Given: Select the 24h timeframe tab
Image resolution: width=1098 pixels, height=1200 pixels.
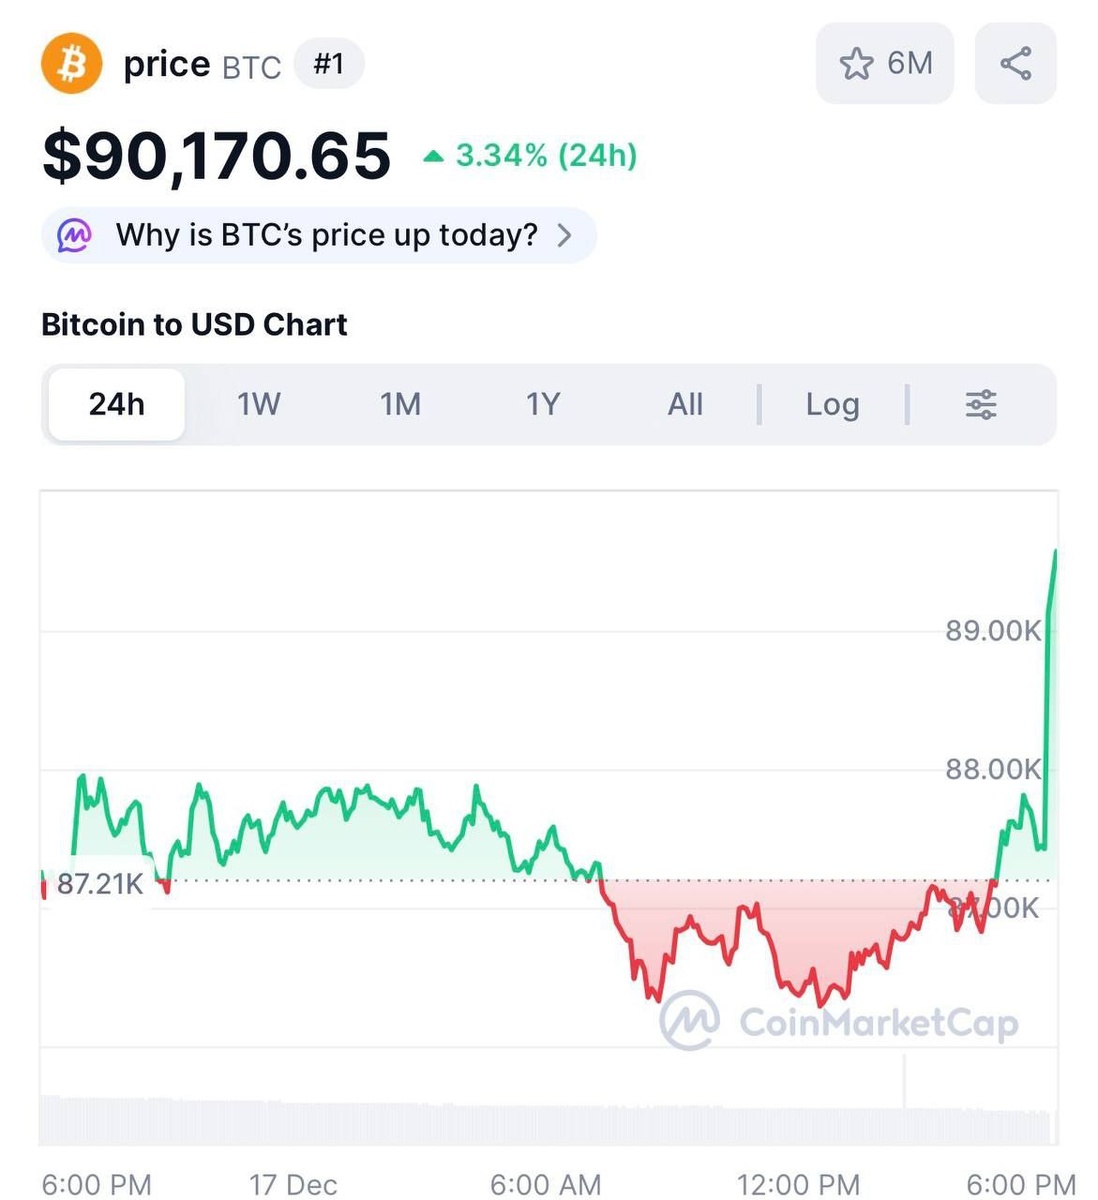Looking at the screenshot, I should [x=117, y=404].
